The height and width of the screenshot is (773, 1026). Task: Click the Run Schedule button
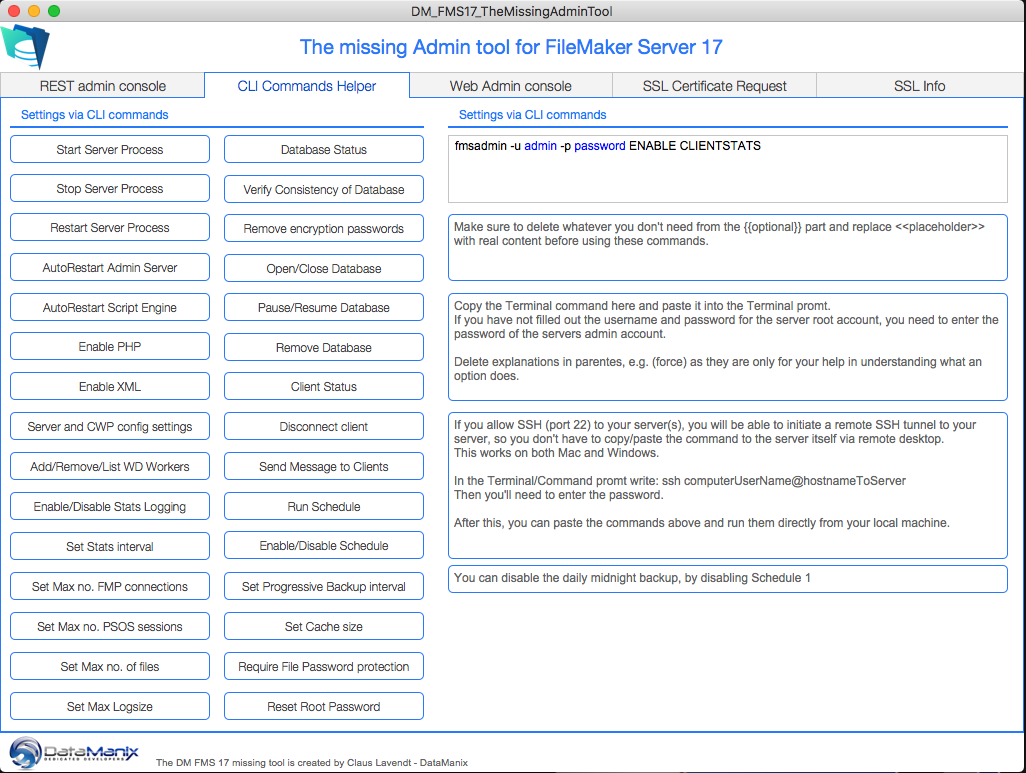coord(324,507)
